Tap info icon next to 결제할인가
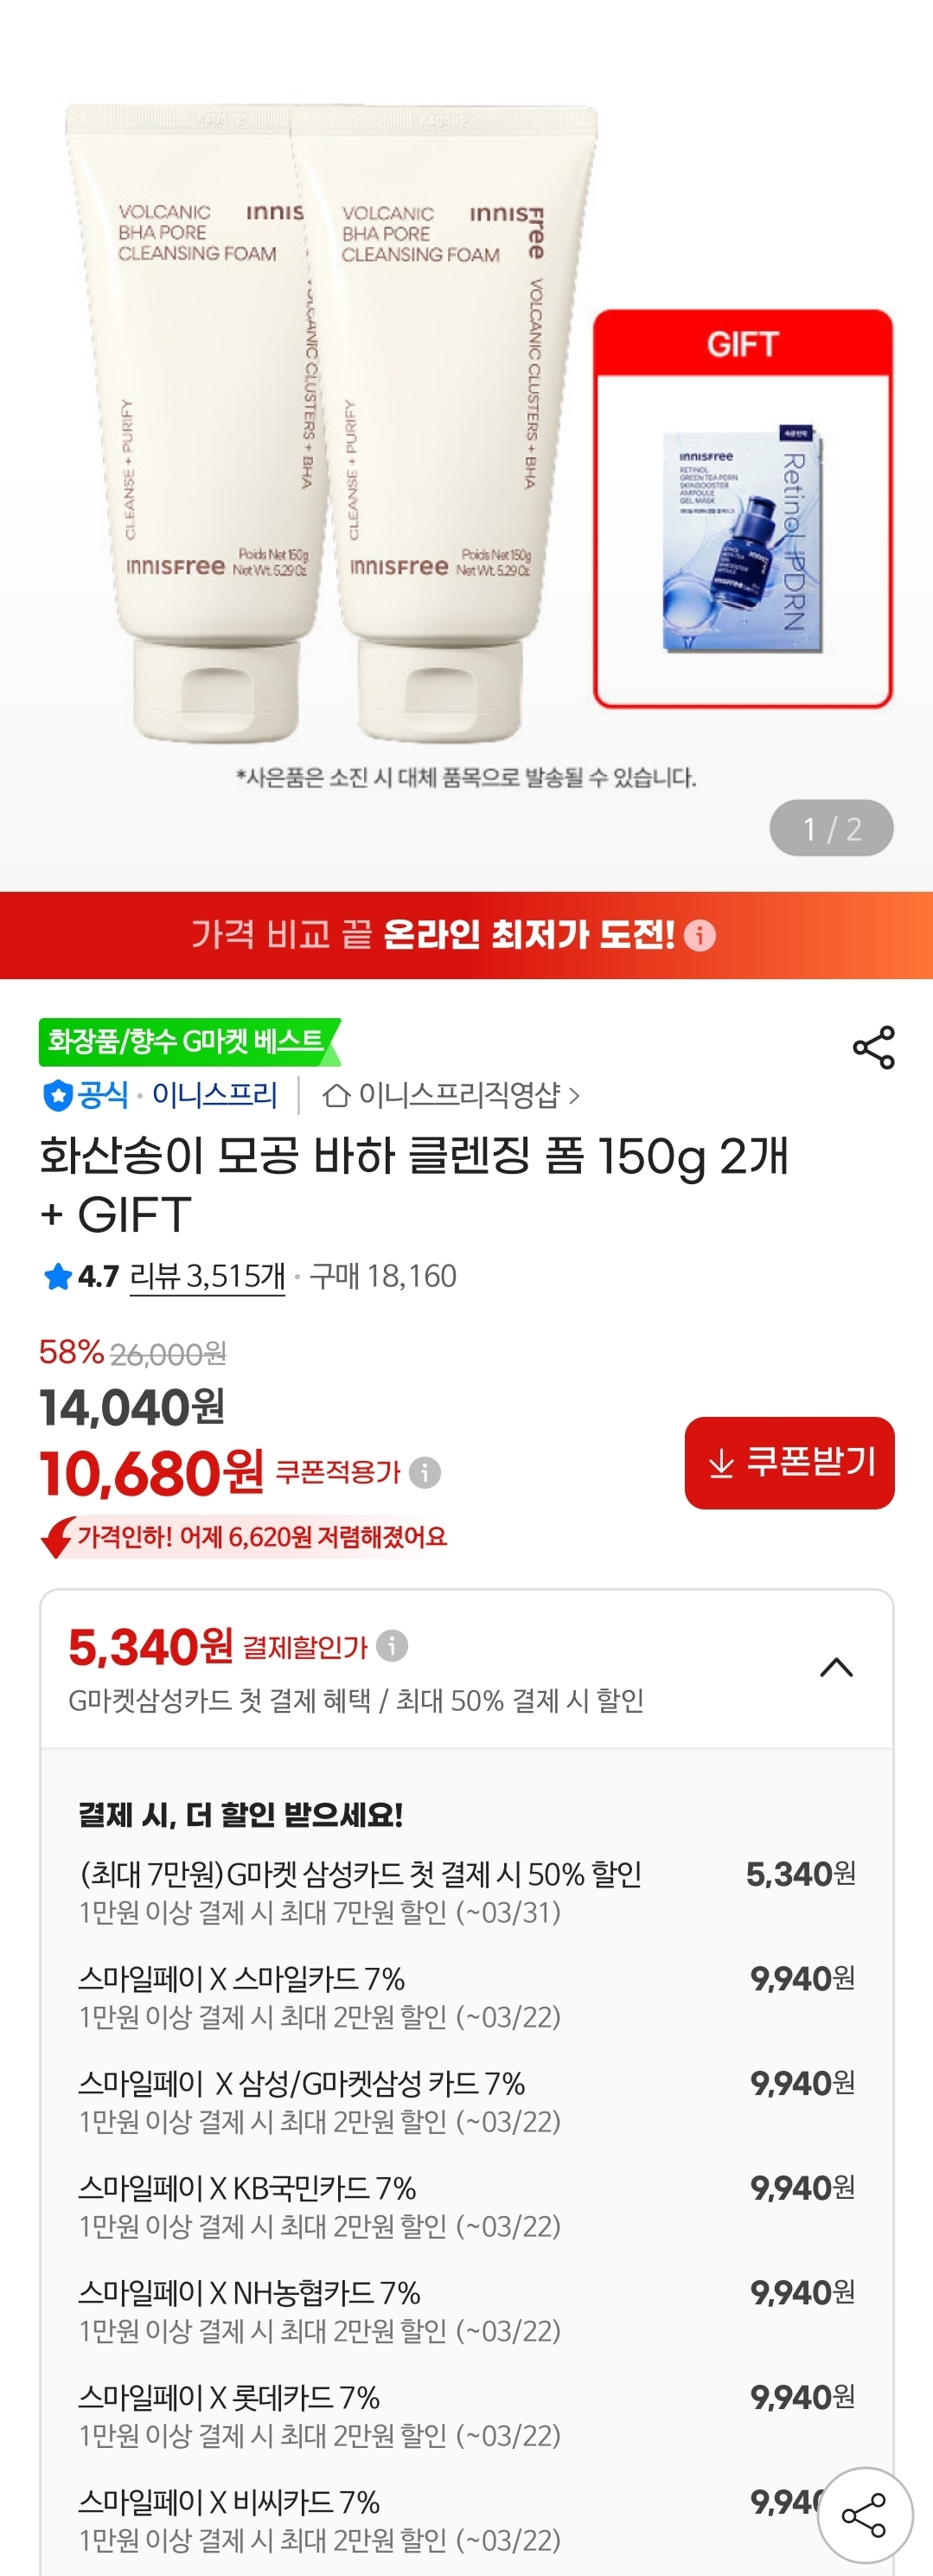Image resolution: width=933 pixels, height=2576 pixels. [392, 1645]
